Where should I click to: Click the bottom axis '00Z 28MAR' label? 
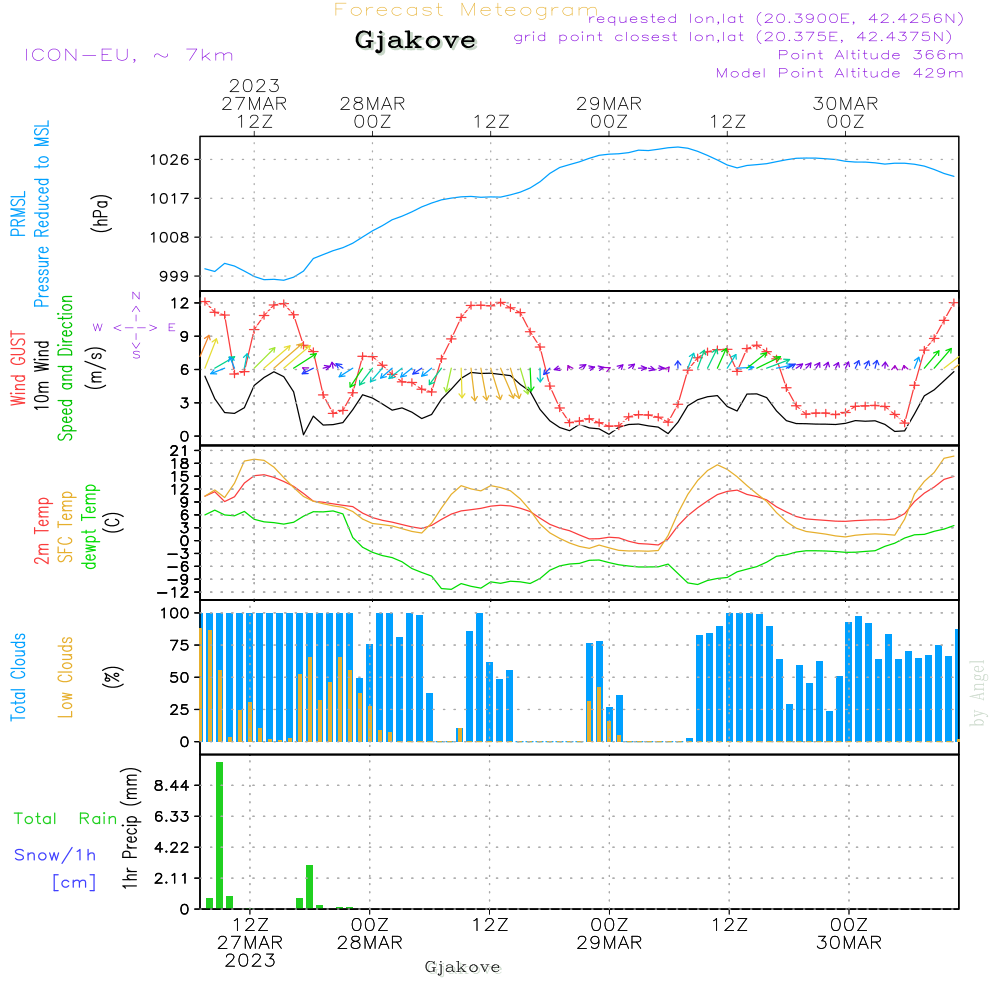[x=370, y=934]
